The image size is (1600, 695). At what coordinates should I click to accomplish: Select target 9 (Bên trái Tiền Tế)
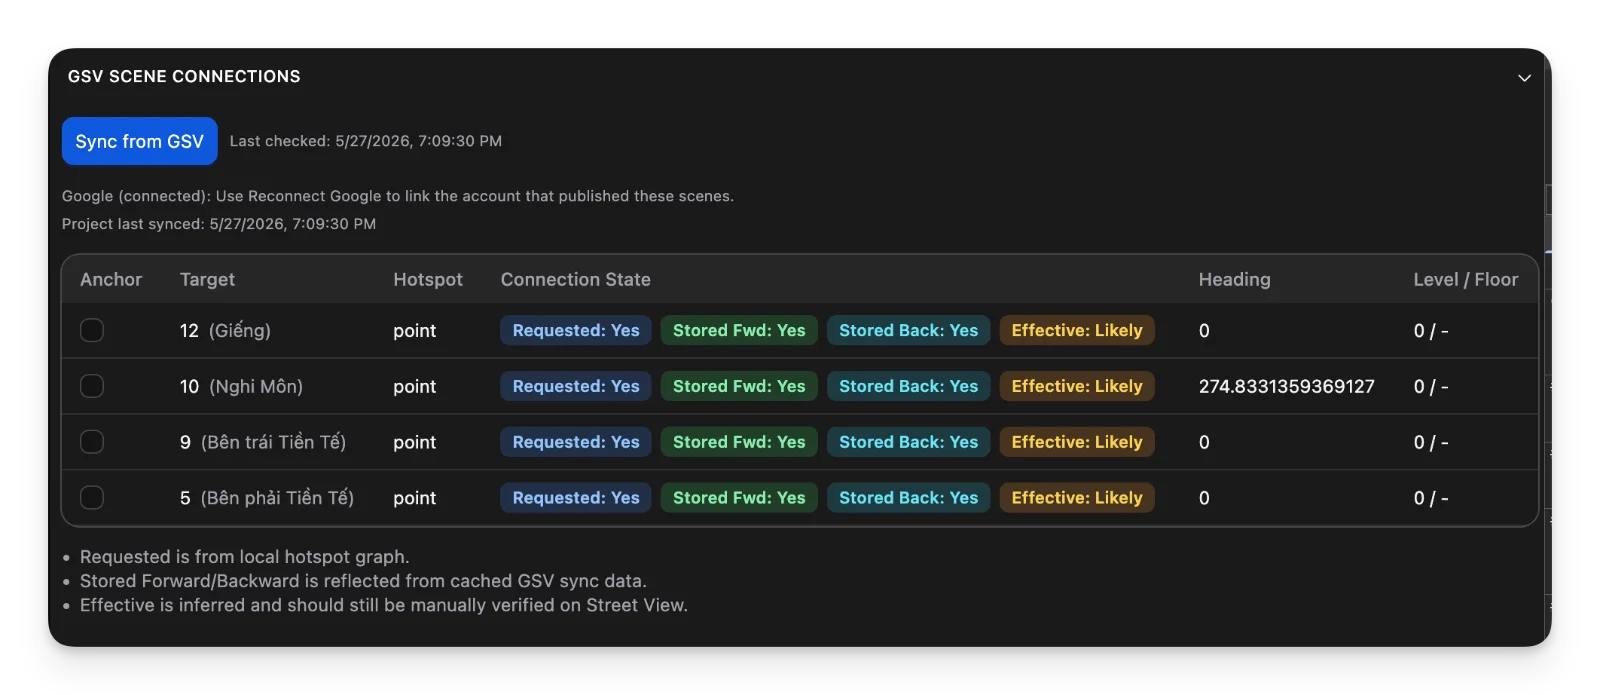(263, 442)
